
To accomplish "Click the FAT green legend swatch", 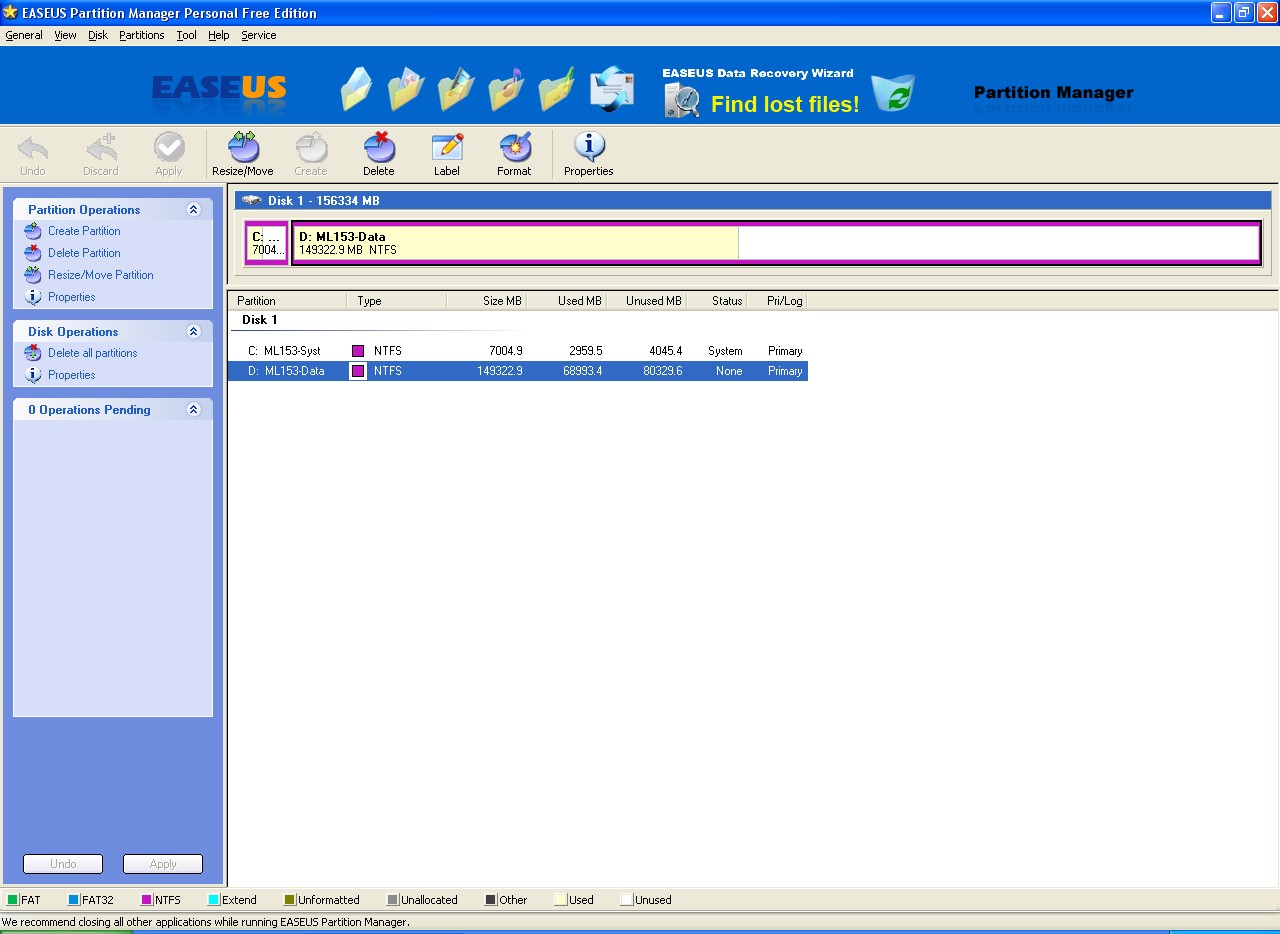I will 12,900.
